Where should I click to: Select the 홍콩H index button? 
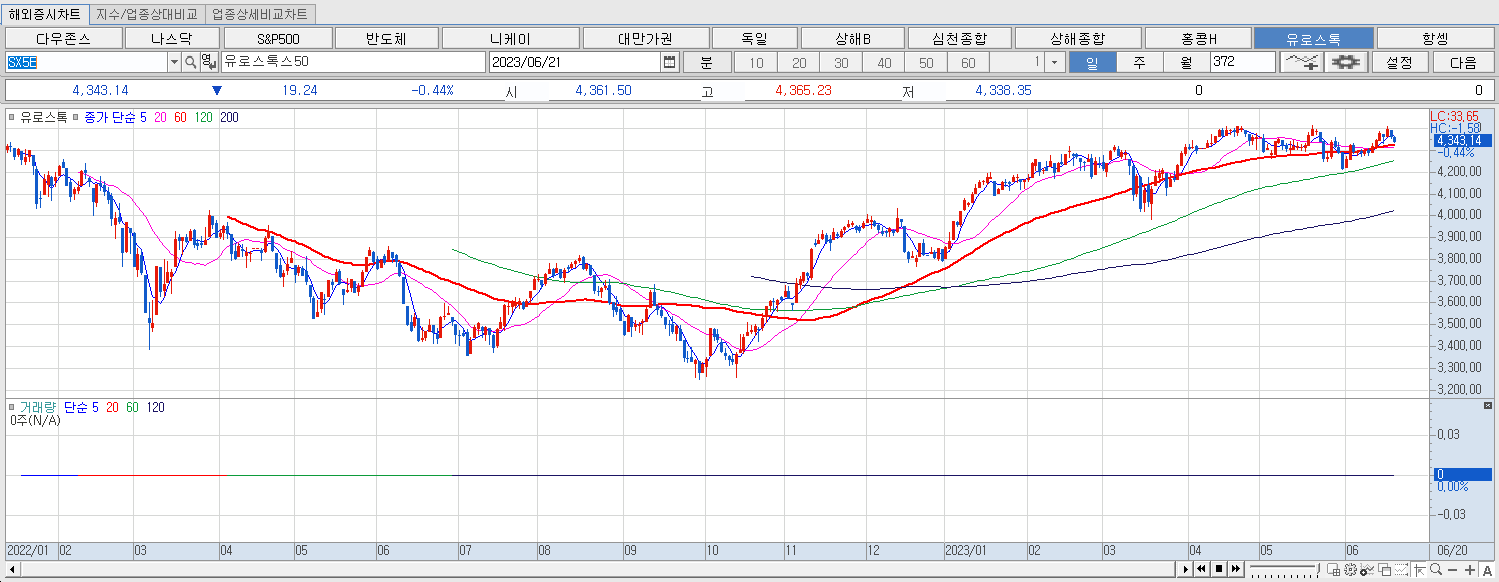point(1198,38)
